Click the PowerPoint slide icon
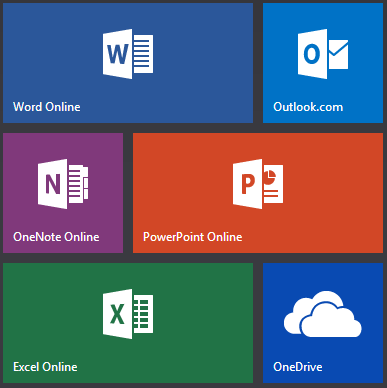 (x=258, y=184)
